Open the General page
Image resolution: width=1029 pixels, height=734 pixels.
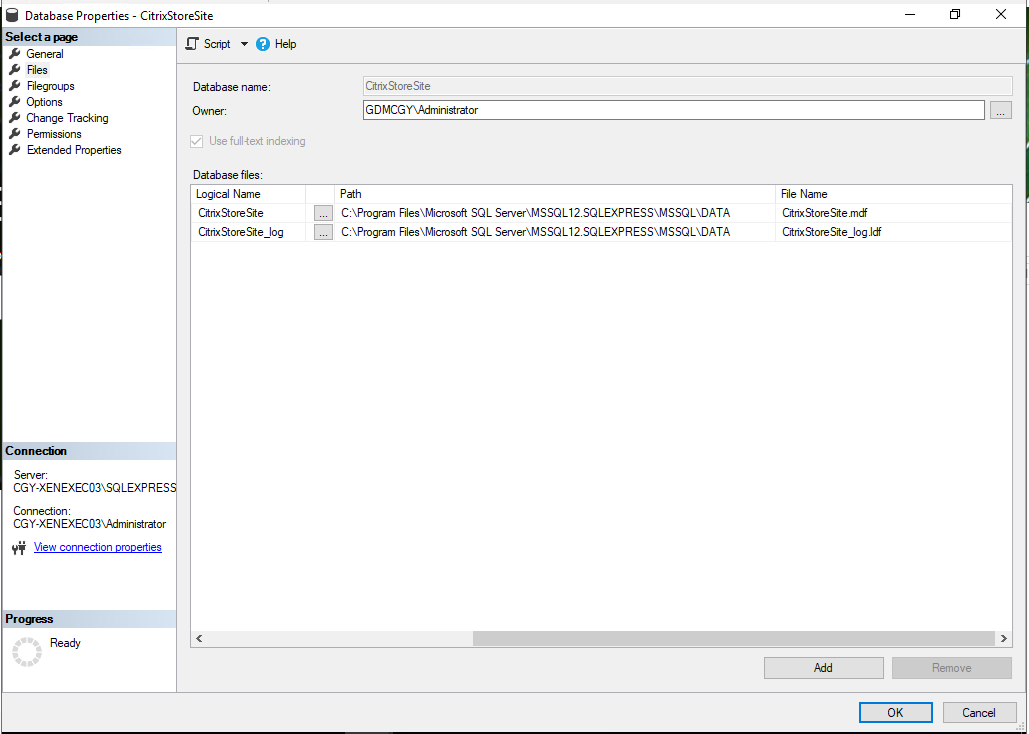45,54
